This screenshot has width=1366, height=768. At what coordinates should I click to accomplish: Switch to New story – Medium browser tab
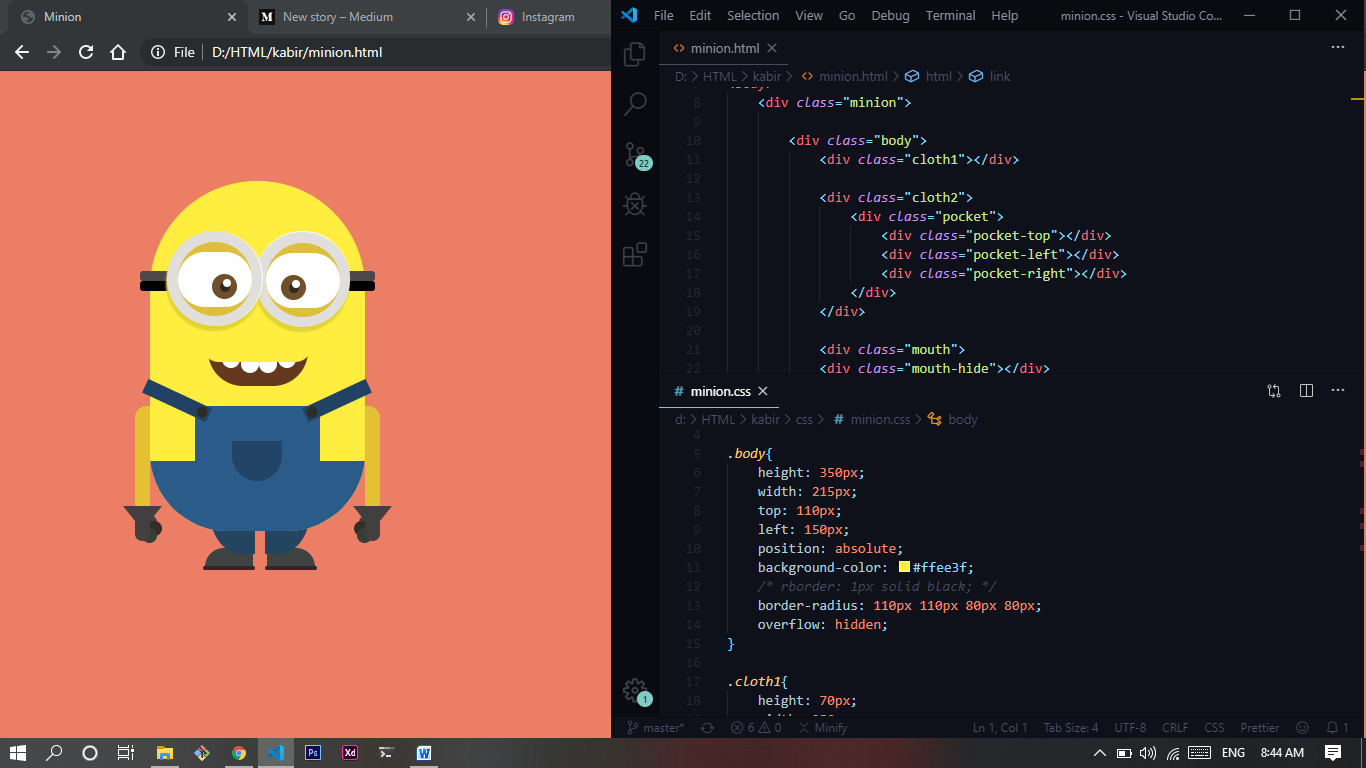click(338, 17)
